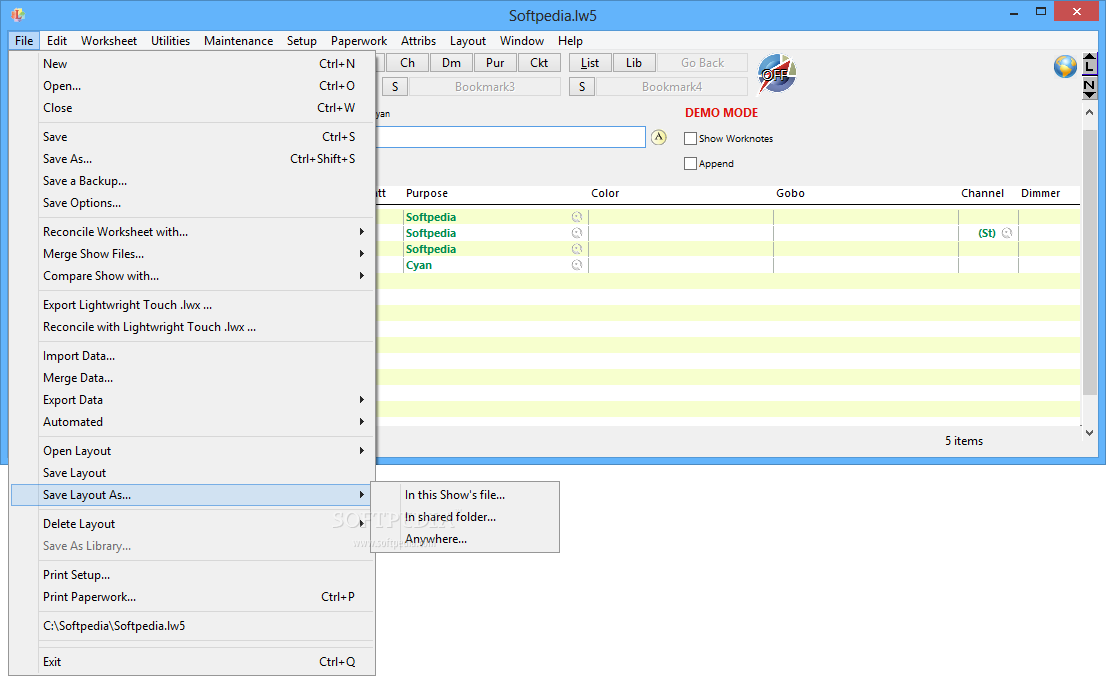Image resolution: width=1106 pixels, height=676 pixels.
Task: Click the L layout indicator icon
Action: [x=1090, y=64]
